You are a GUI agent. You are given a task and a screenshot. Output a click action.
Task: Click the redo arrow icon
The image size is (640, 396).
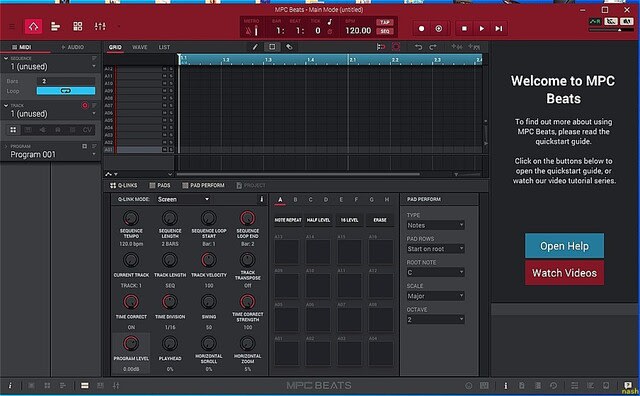433,47
